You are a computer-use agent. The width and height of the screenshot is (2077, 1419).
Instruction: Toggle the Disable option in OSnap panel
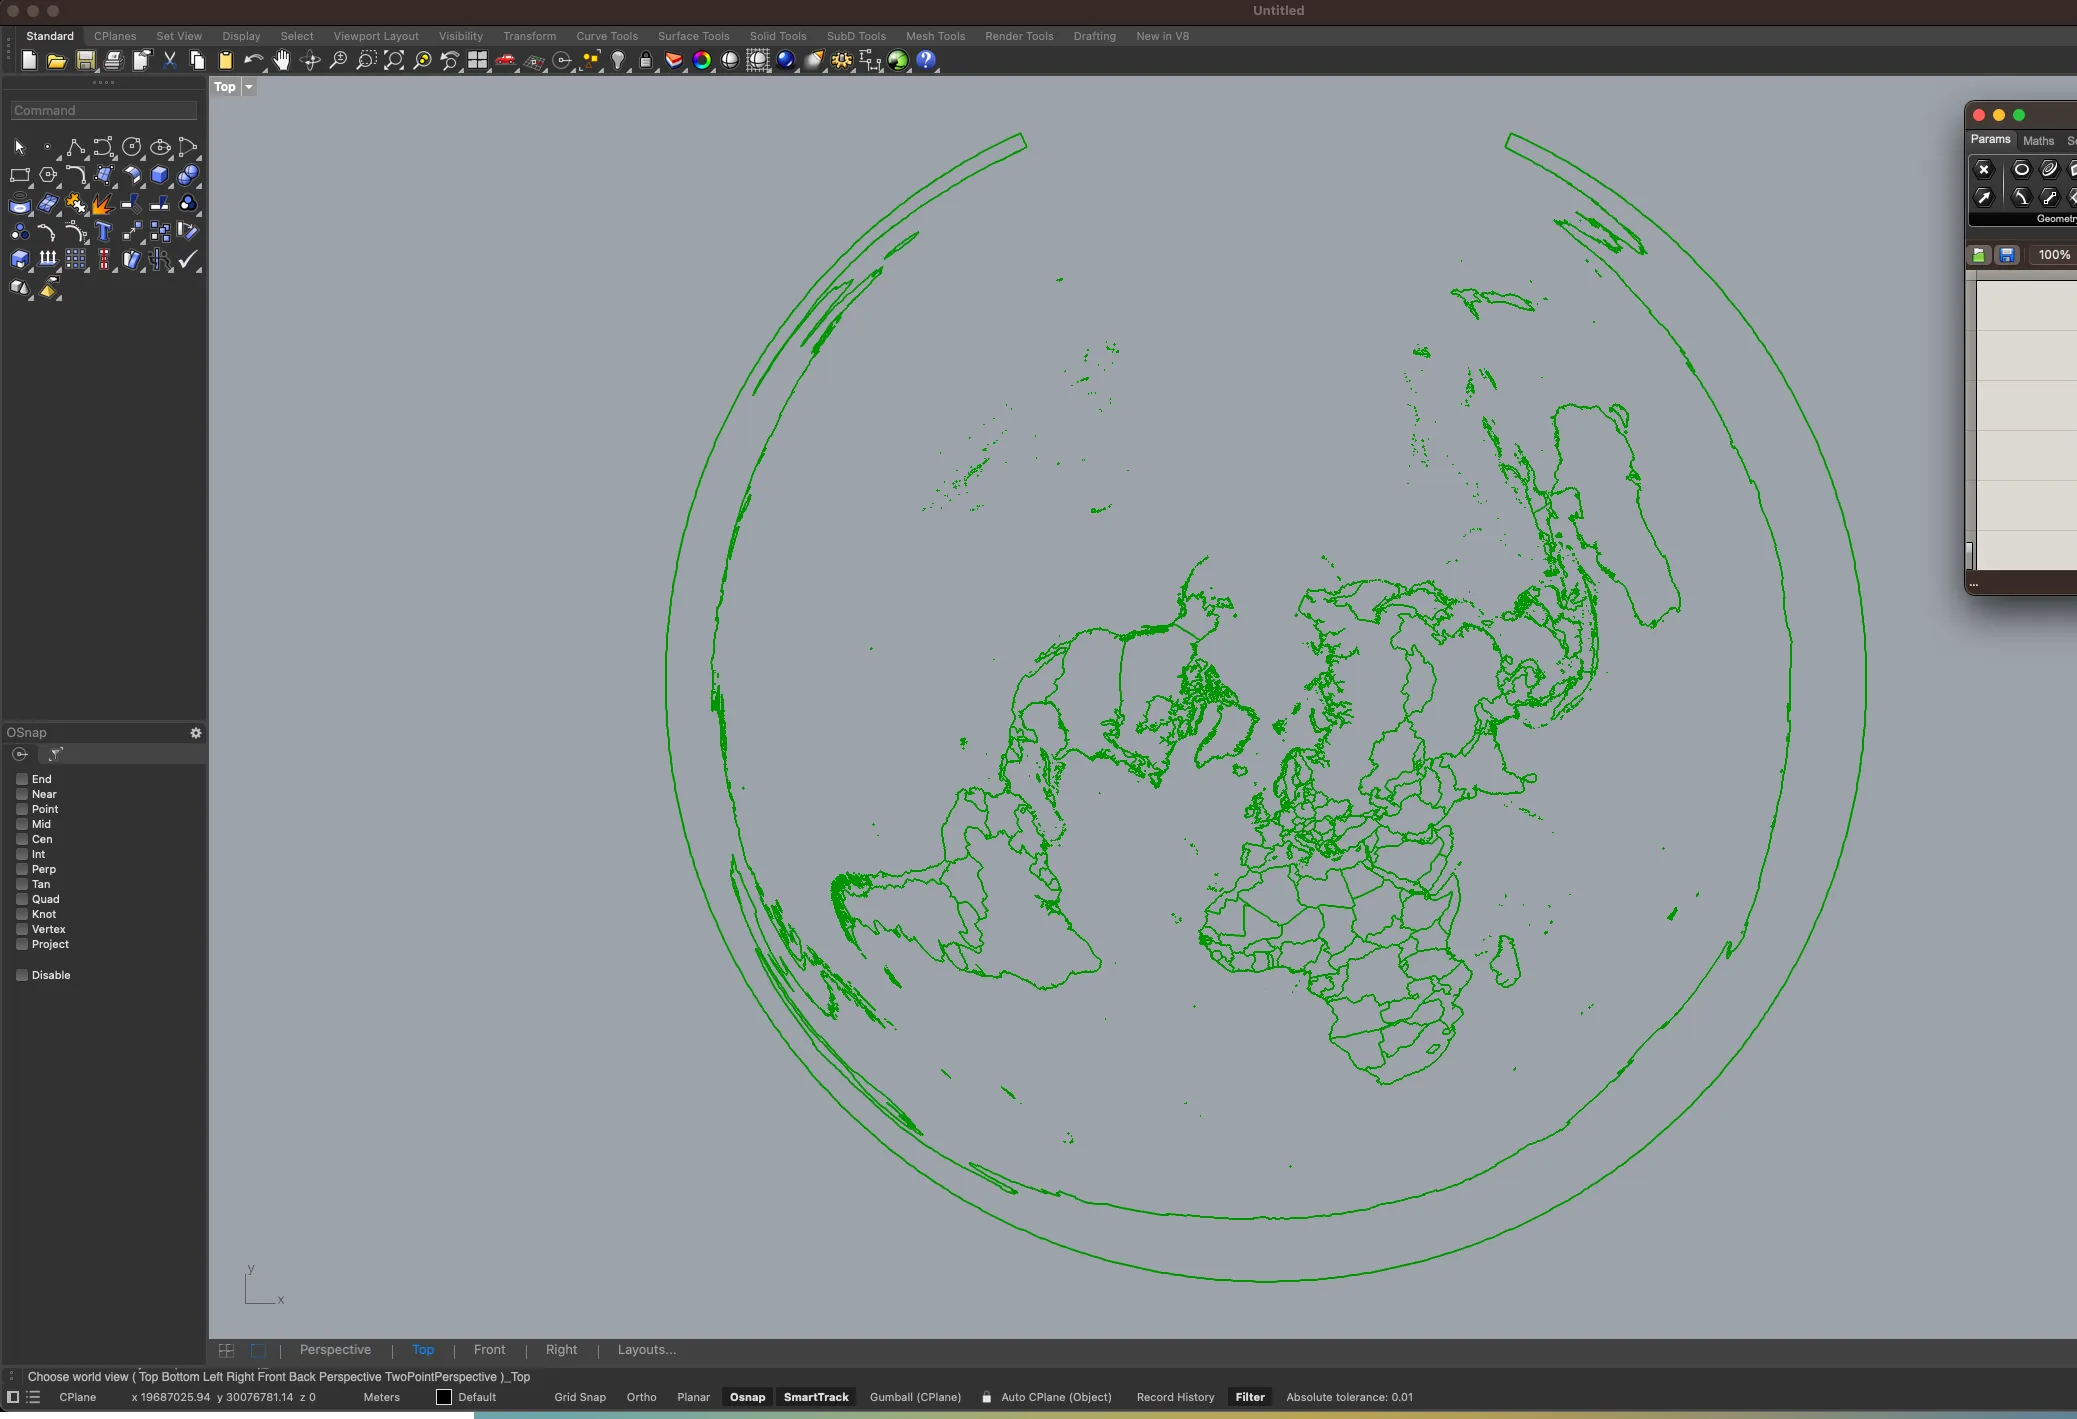[22, 975]
